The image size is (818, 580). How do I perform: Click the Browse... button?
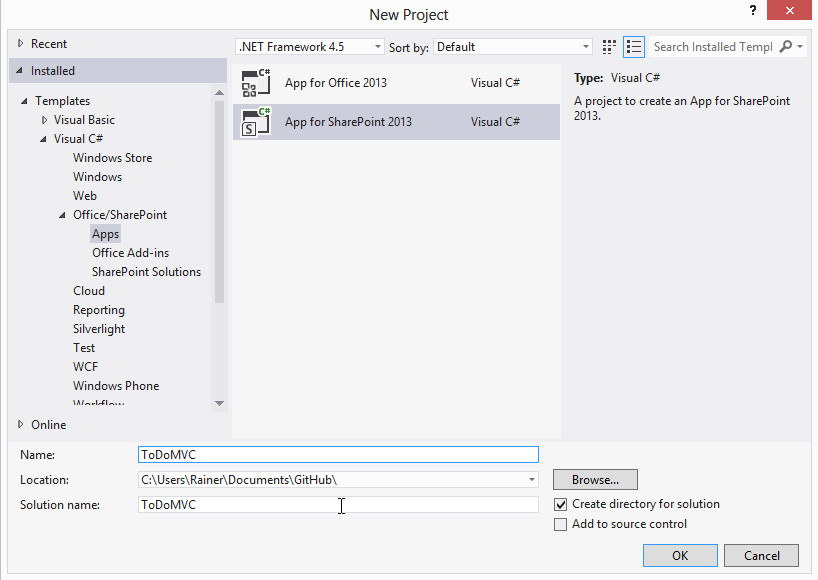(x=595, y=480)
